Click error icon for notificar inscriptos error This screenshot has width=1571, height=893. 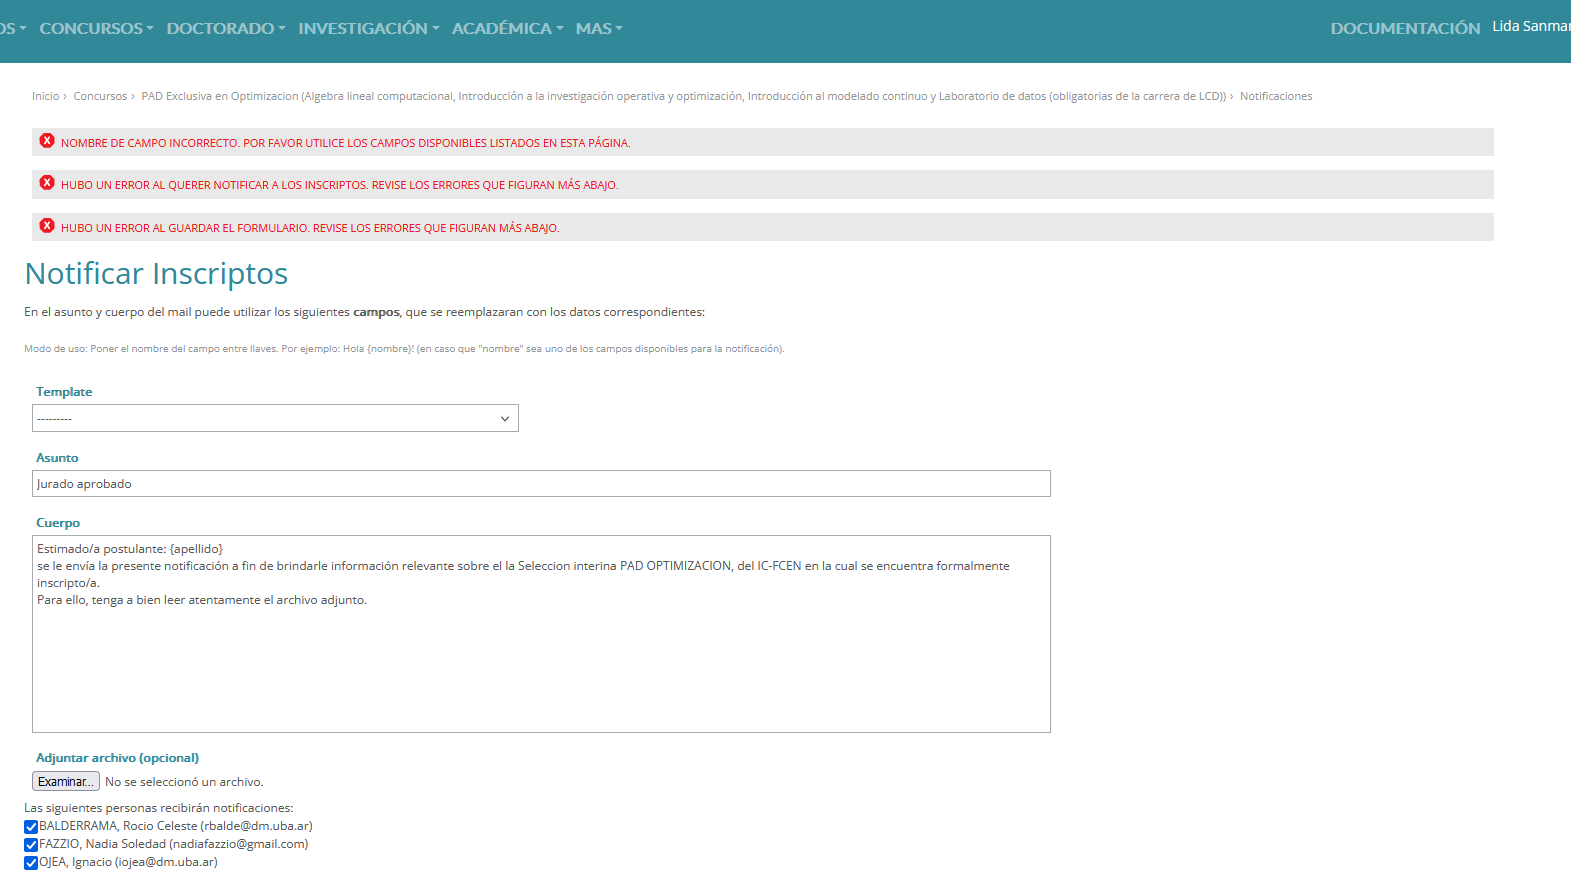[47, 183]
